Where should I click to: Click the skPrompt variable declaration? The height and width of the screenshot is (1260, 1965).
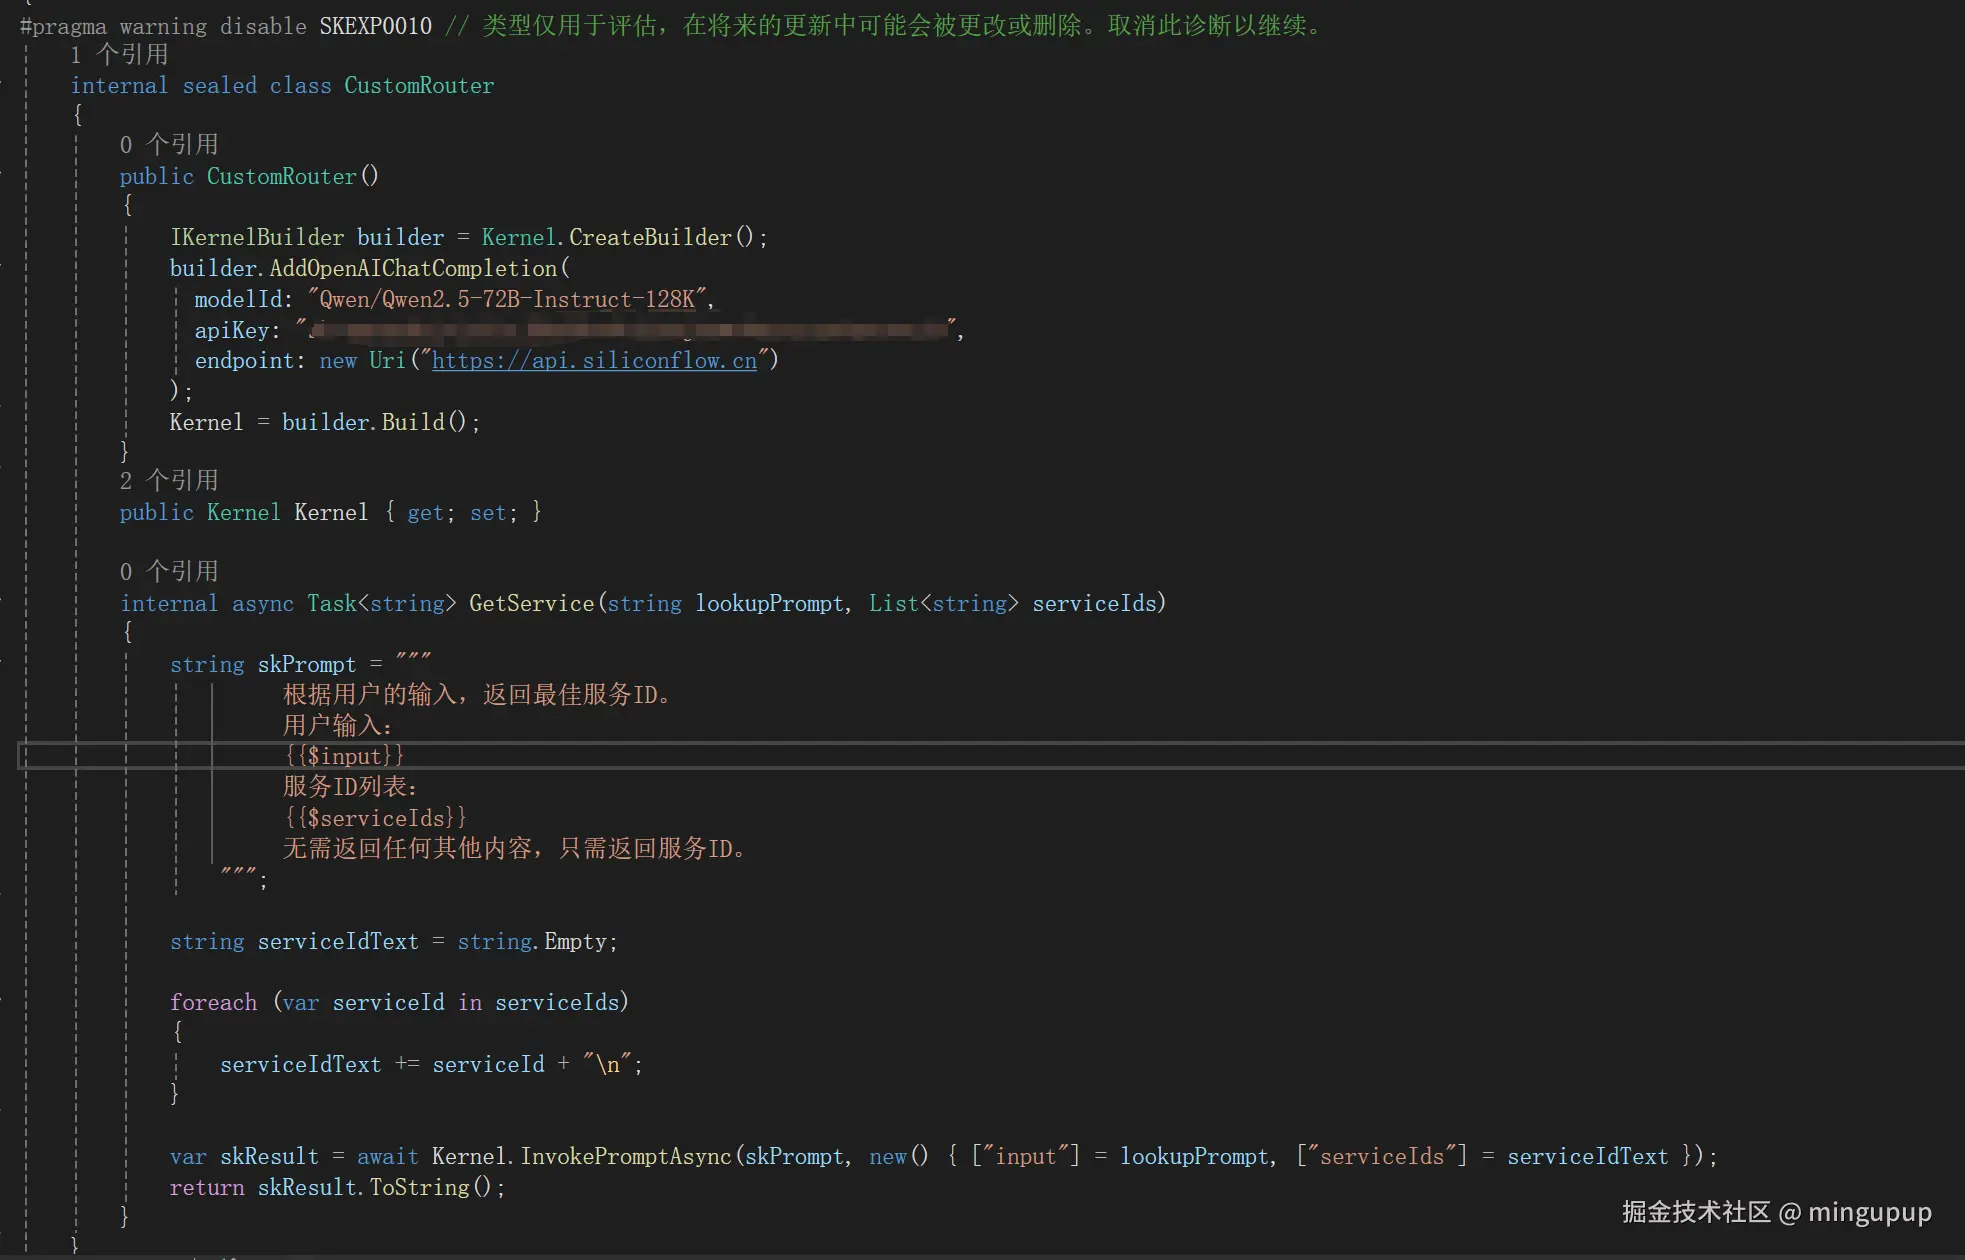[306, 665]
